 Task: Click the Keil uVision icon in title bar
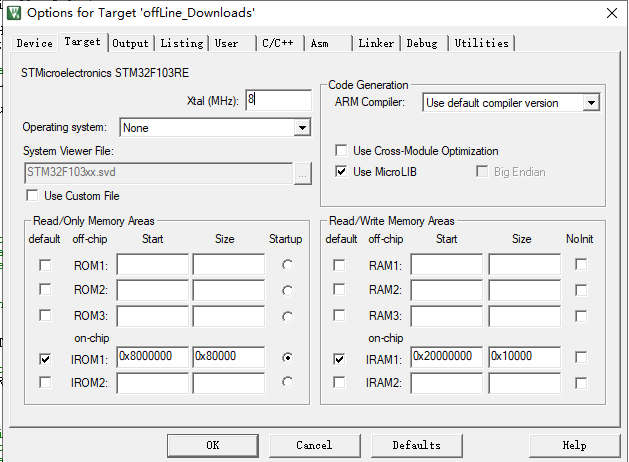(12, 12)
